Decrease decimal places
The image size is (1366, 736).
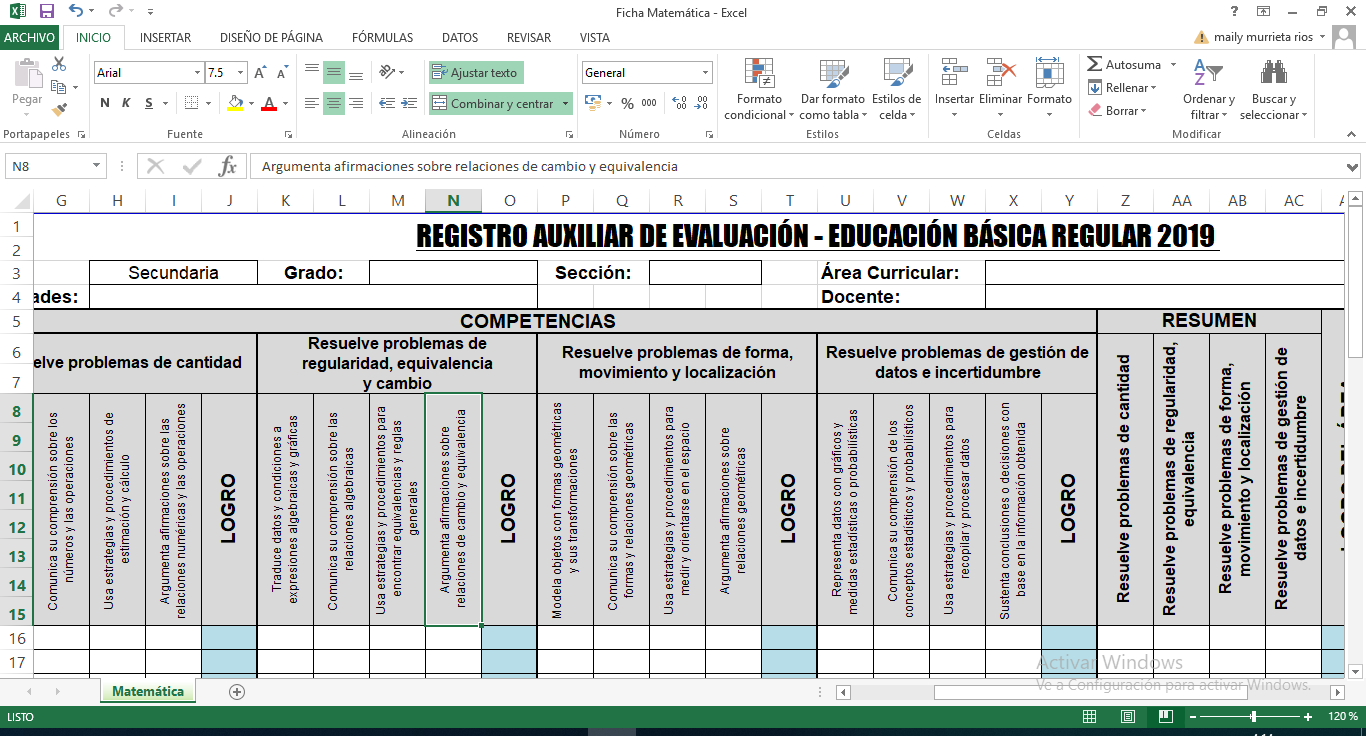point(703,103)
